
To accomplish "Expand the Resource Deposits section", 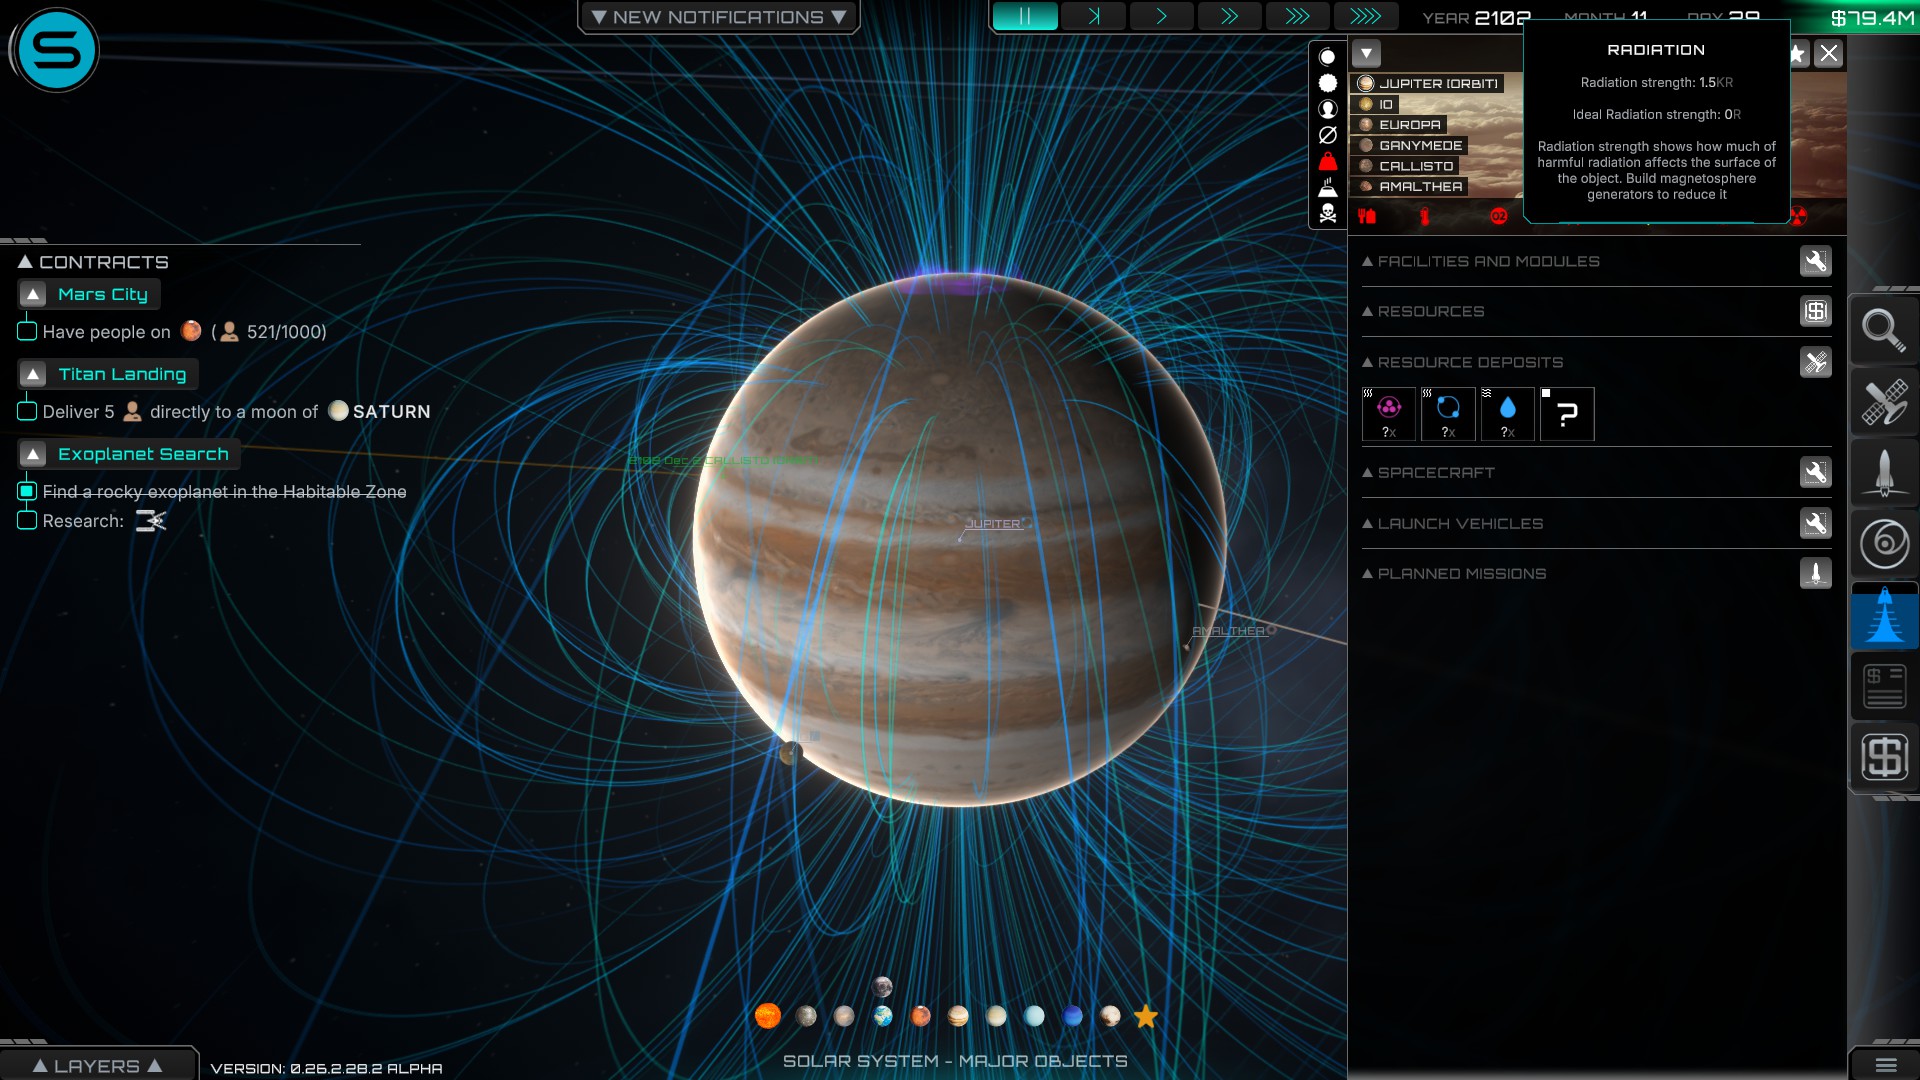I will [1470, 362].
